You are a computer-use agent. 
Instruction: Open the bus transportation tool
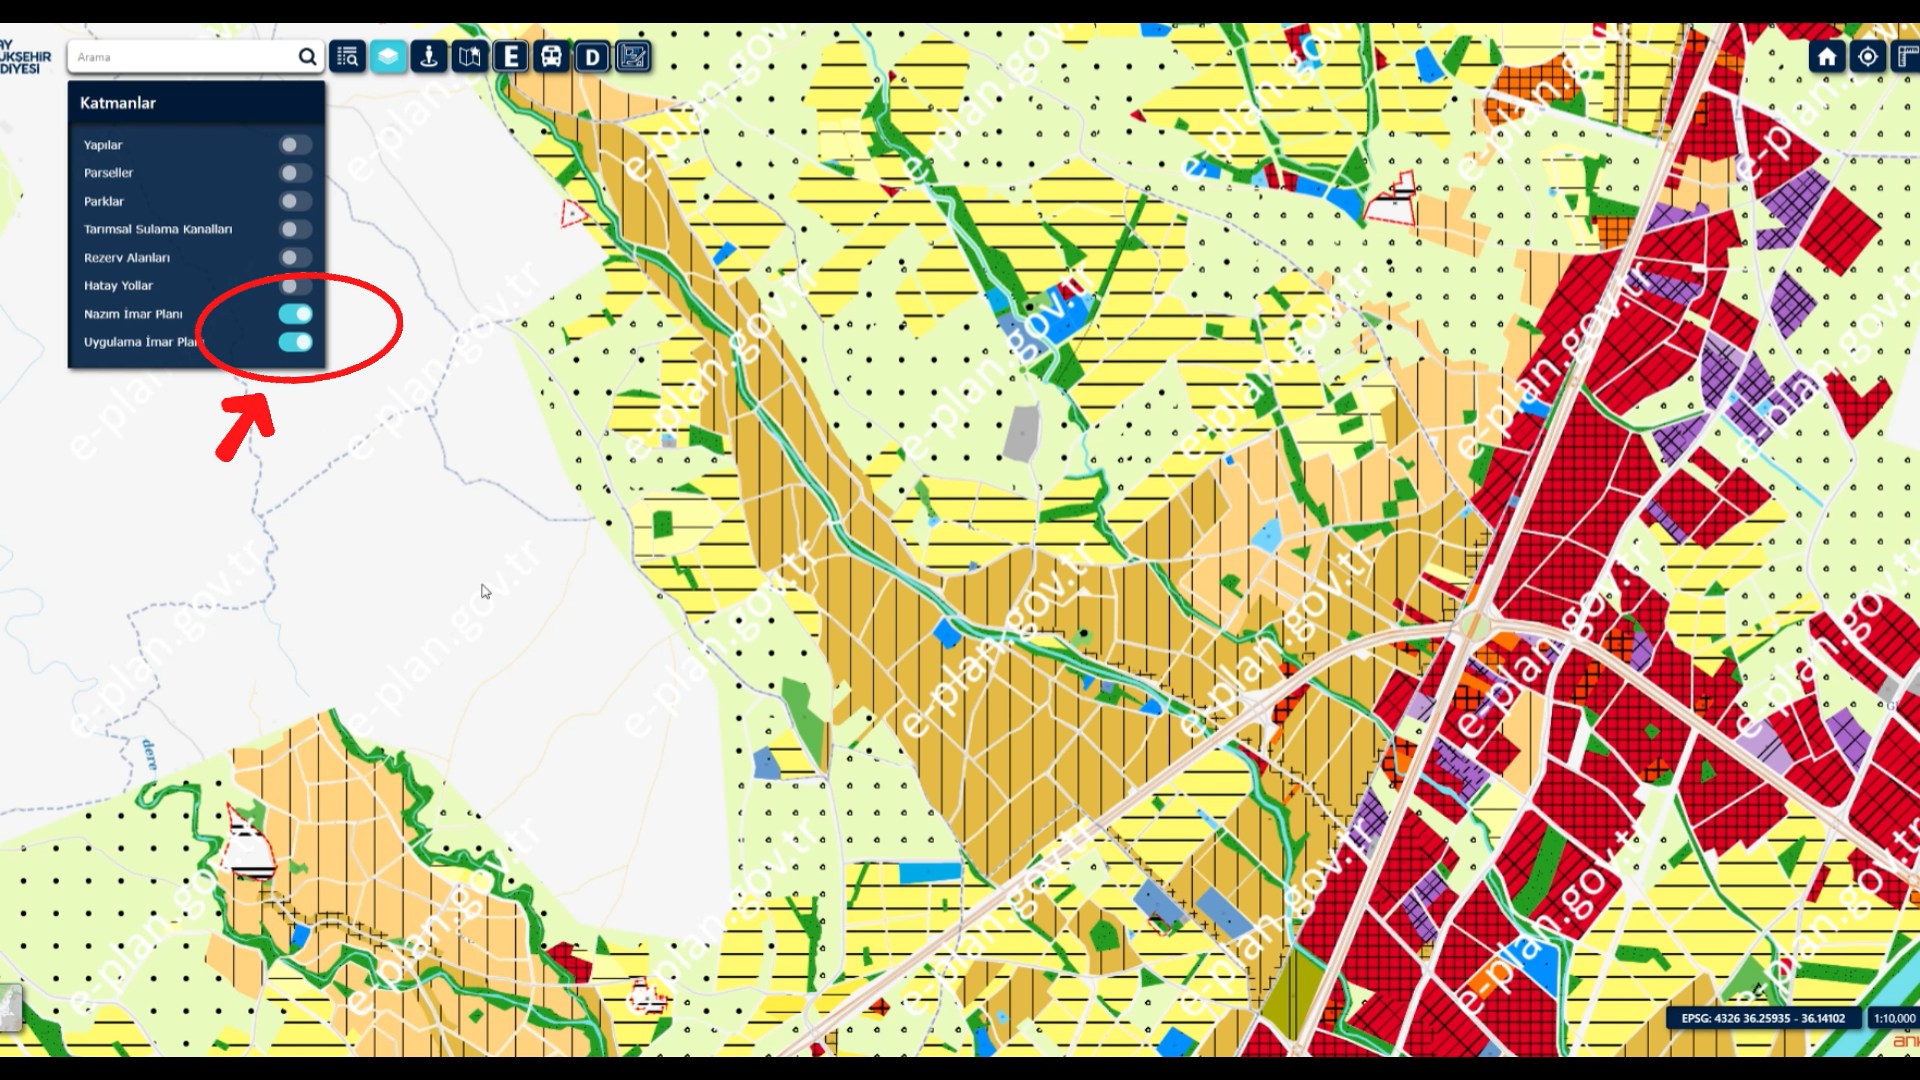(551, 57)
